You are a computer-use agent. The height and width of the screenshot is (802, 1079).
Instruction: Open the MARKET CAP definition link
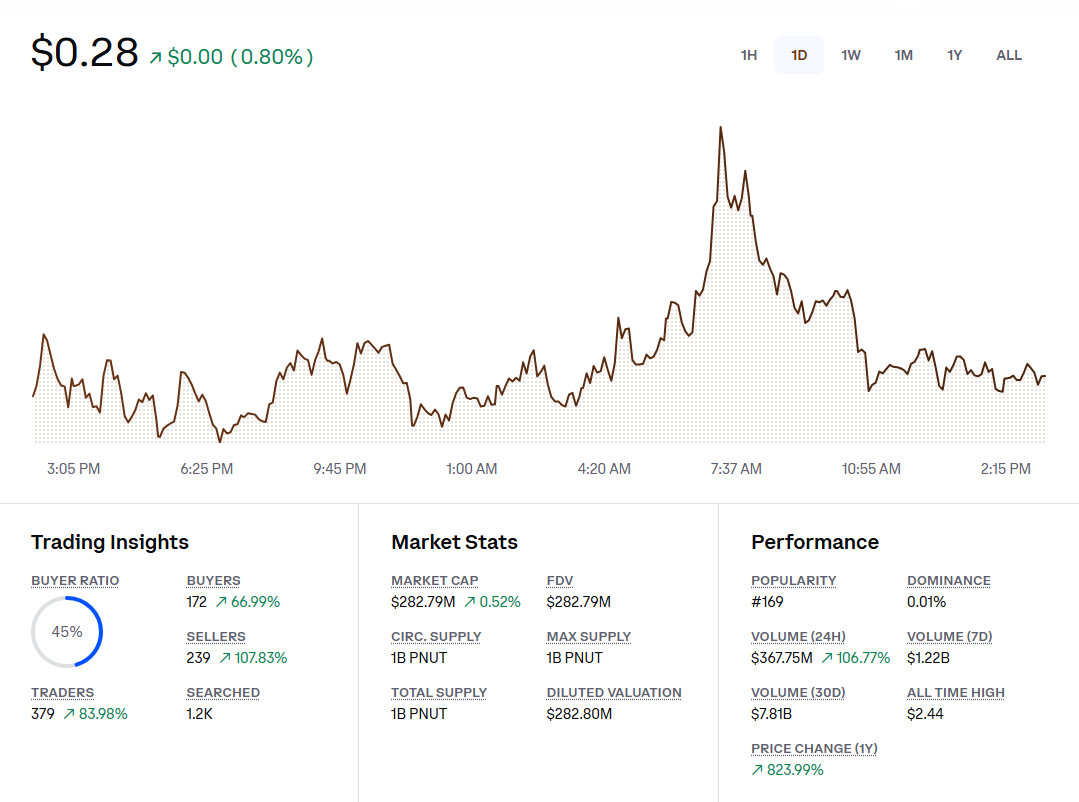pyautogui.click(x=434, y=580)
